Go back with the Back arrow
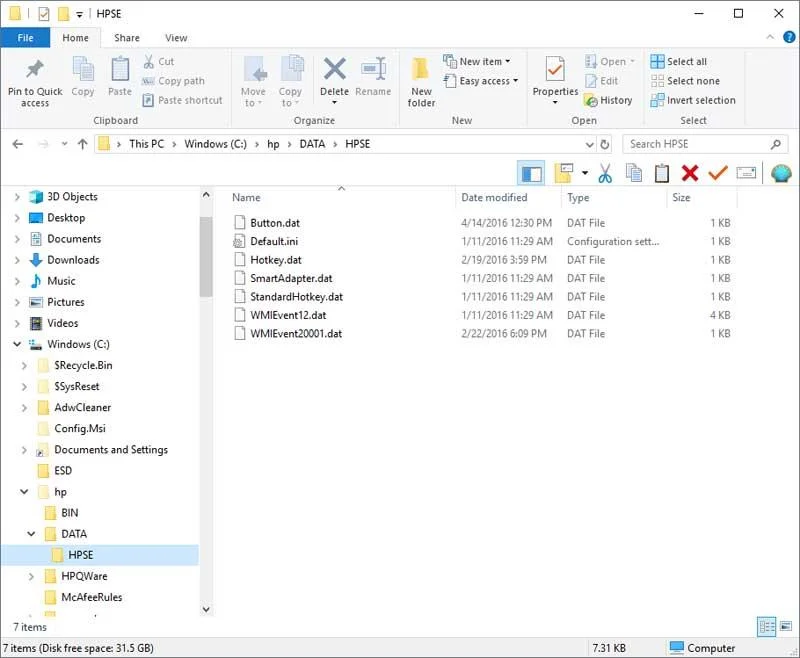Image resolution: width=800 pixels, height=658 pixels. tap(18, 144)
